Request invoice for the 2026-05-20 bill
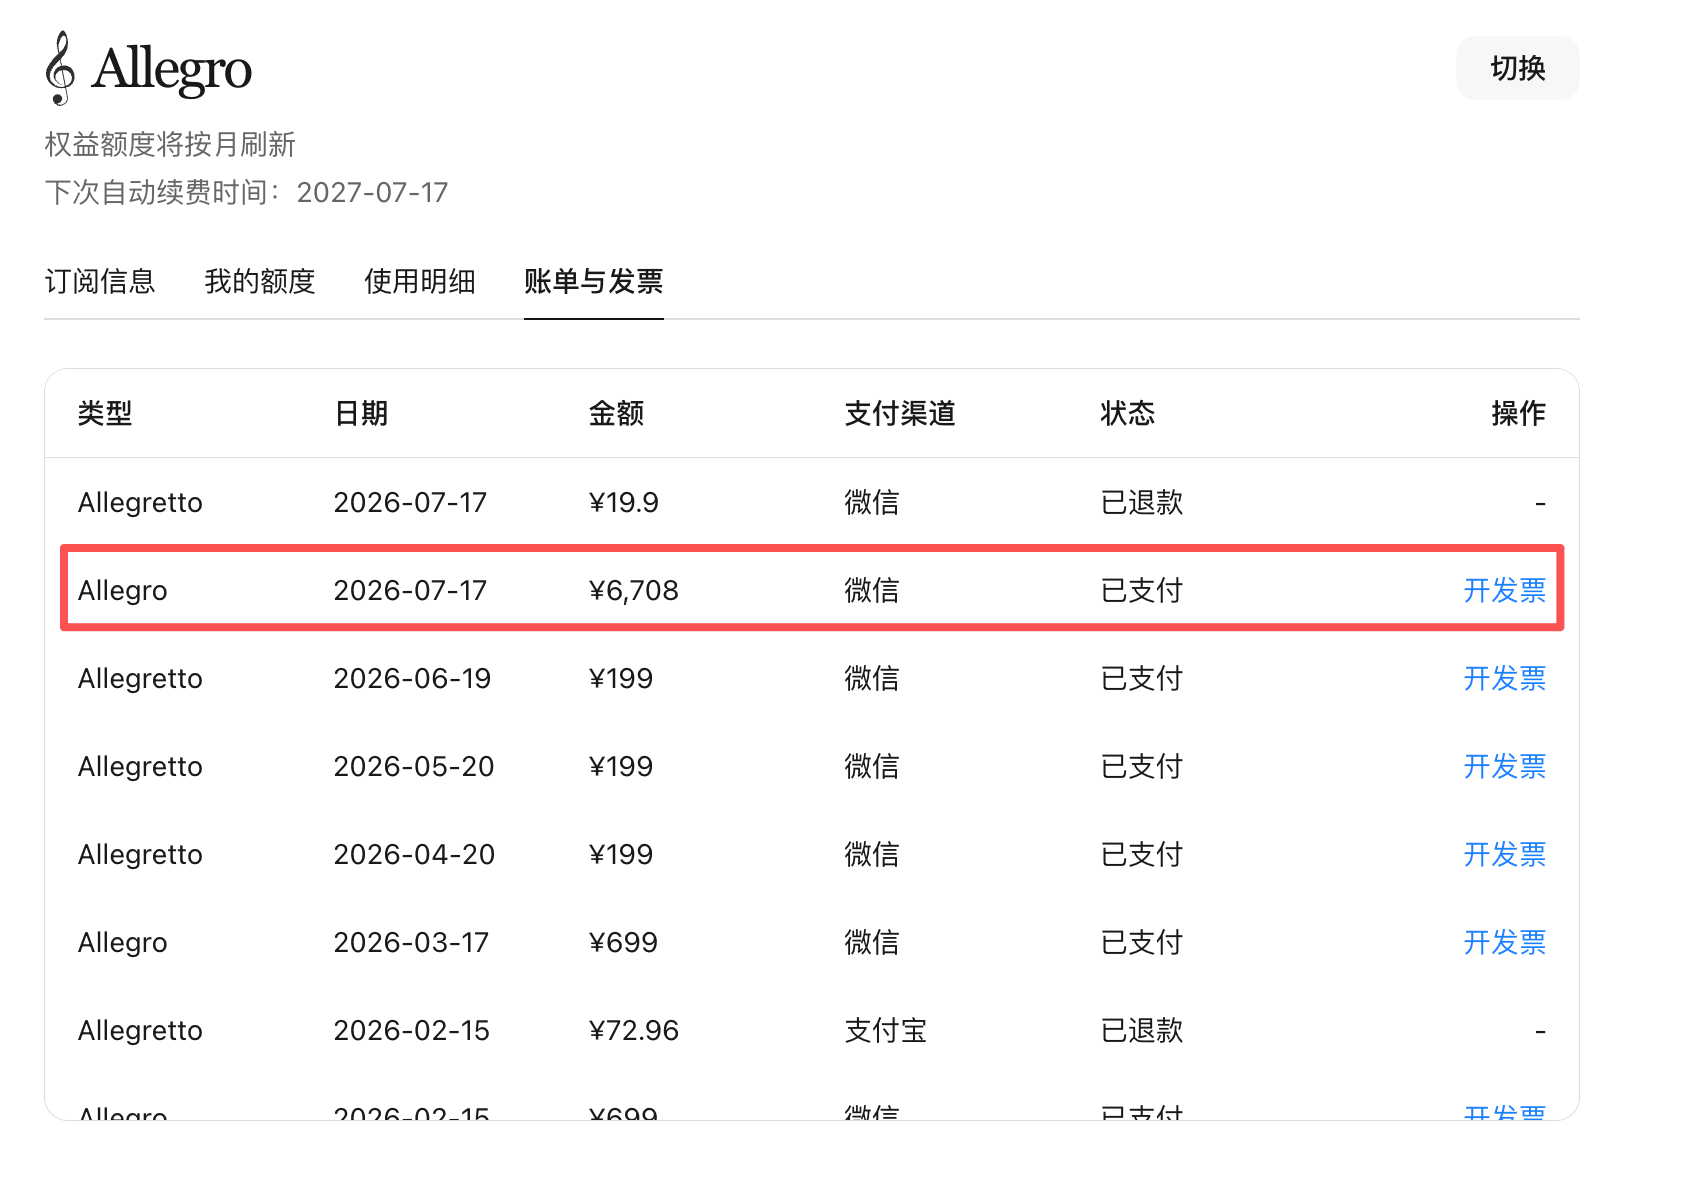The width and height of the screenshot is (1704, 1192). point(1504,766)
